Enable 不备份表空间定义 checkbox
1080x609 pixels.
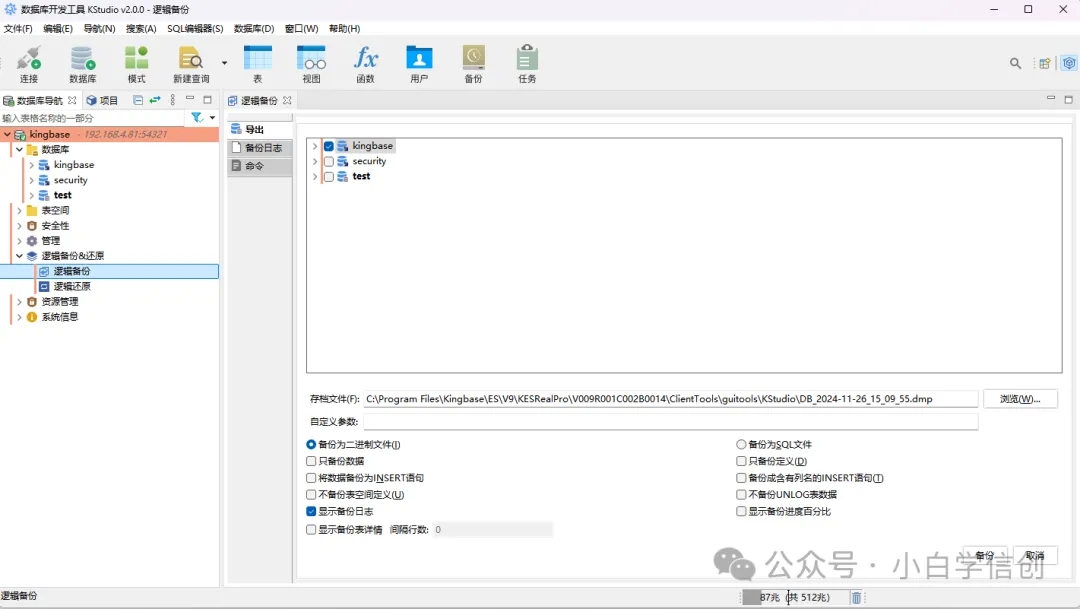tap(311, 495)
